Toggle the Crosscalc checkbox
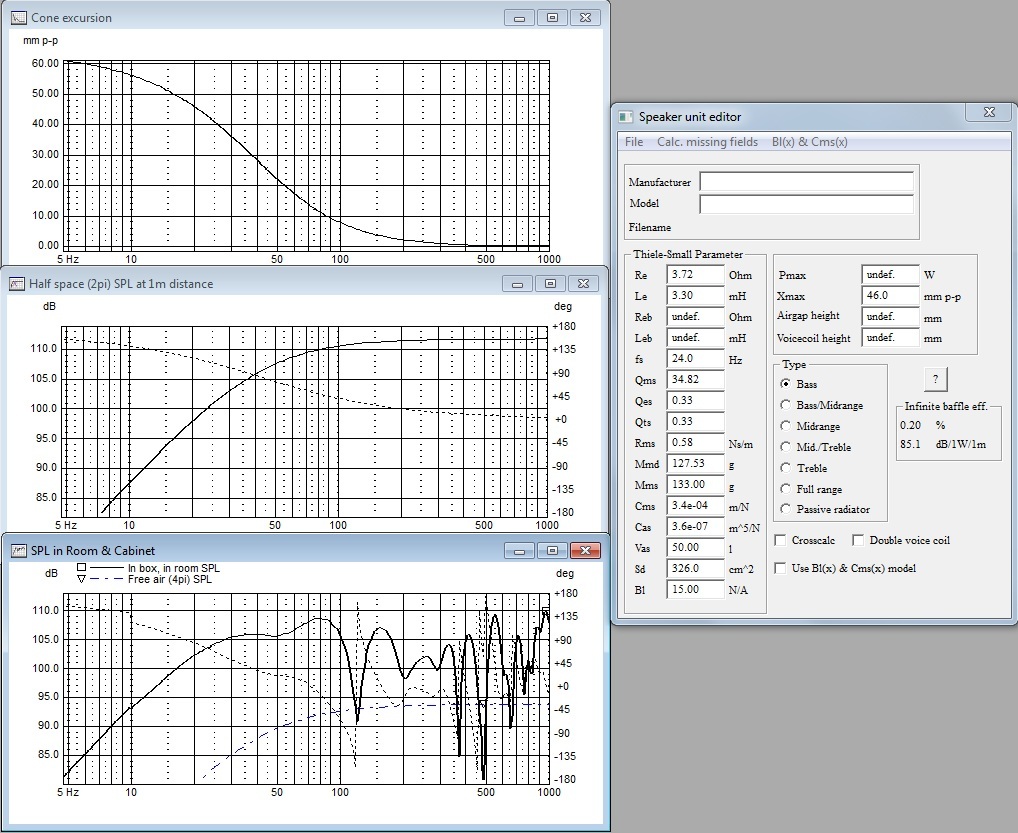 (781, 541)
